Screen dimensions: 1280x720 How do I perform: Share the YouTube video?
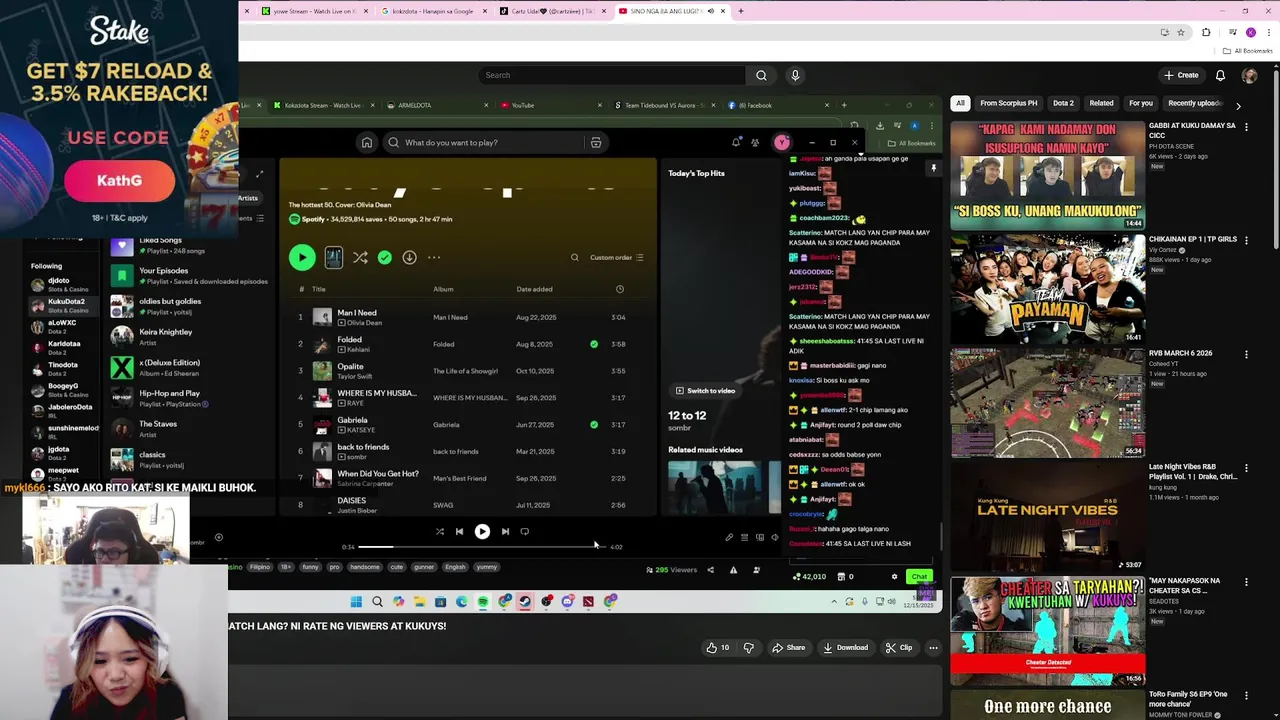coord(788,648)
